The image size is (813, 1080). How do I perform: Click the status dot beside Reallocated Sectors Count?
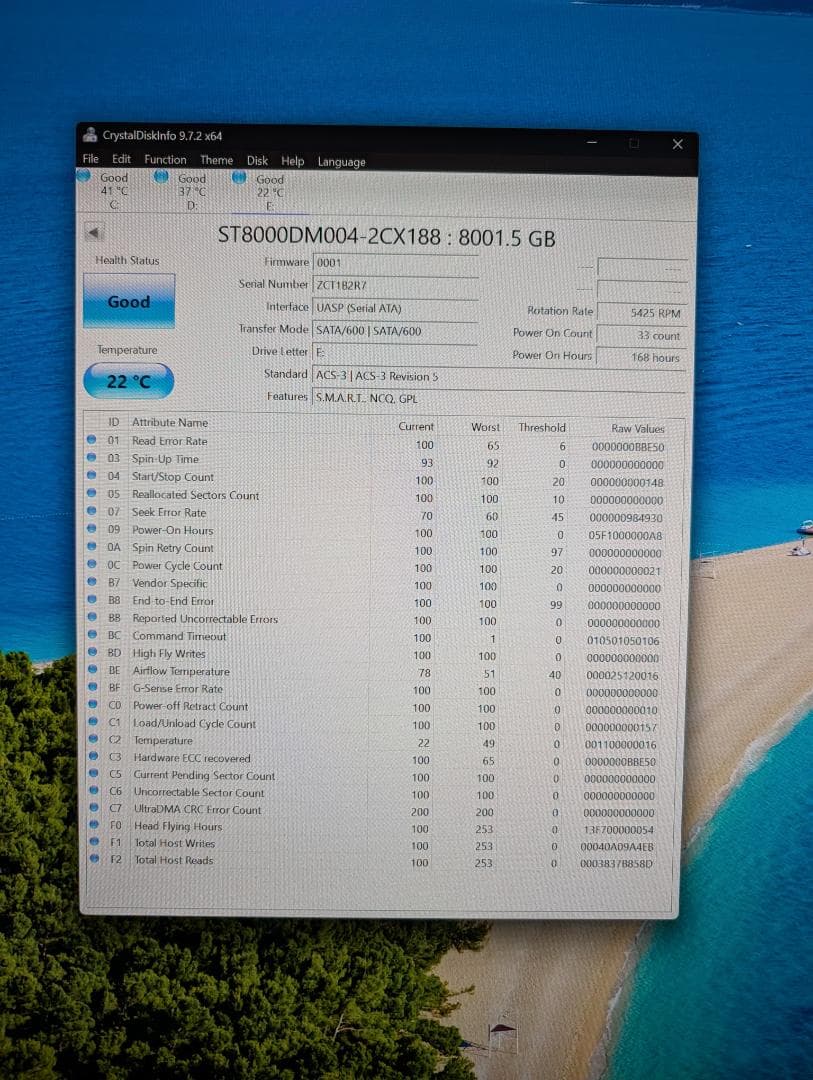pos(93,496)
